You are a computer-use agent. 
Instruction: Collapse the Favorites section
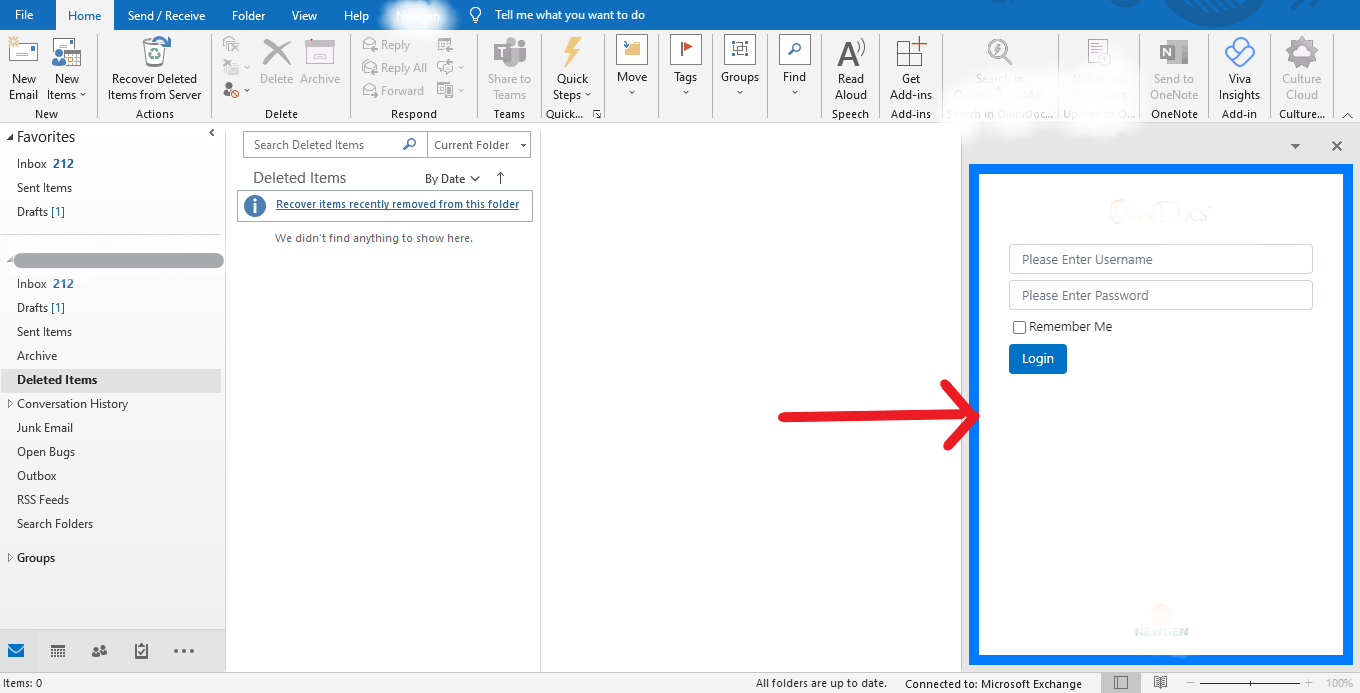pyautogui.click(x=9, y=137)
